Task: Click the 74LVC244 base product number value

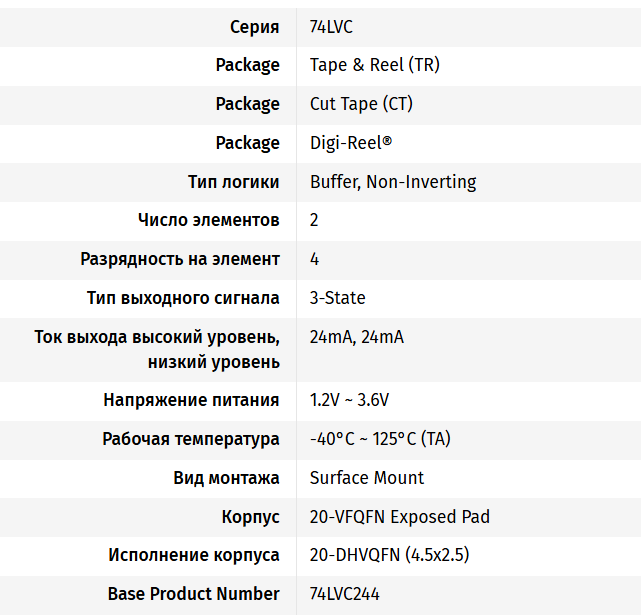Action: [345, 594]
